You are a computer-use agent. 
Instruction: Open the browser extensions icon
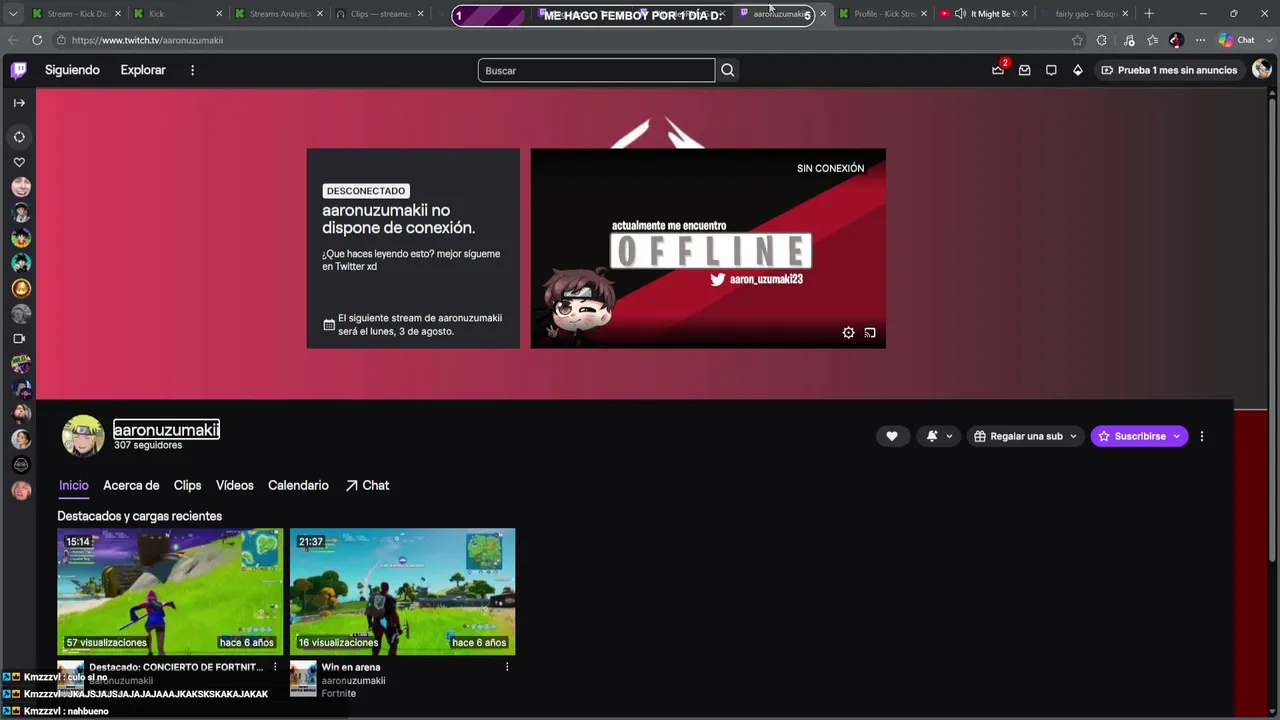click(x=1102, y=40)
